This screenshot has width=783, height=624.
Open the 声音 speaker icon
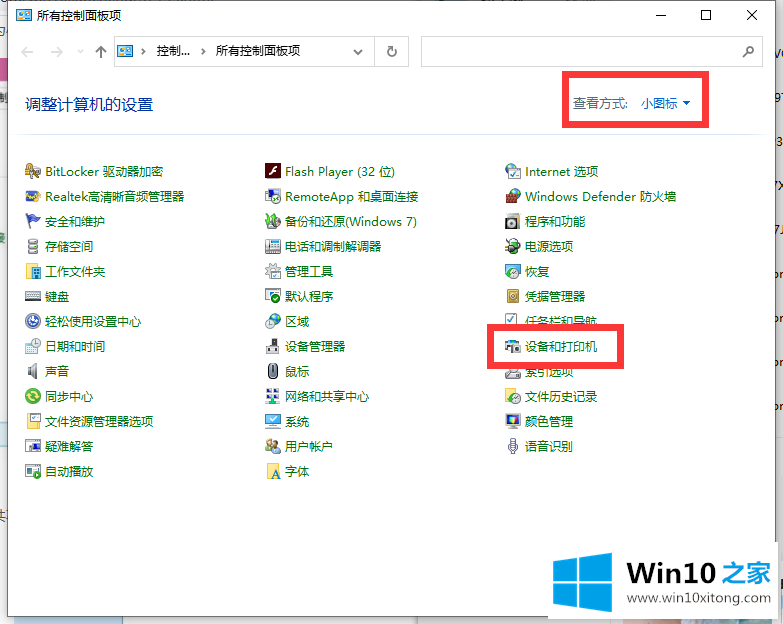(32, 371)
